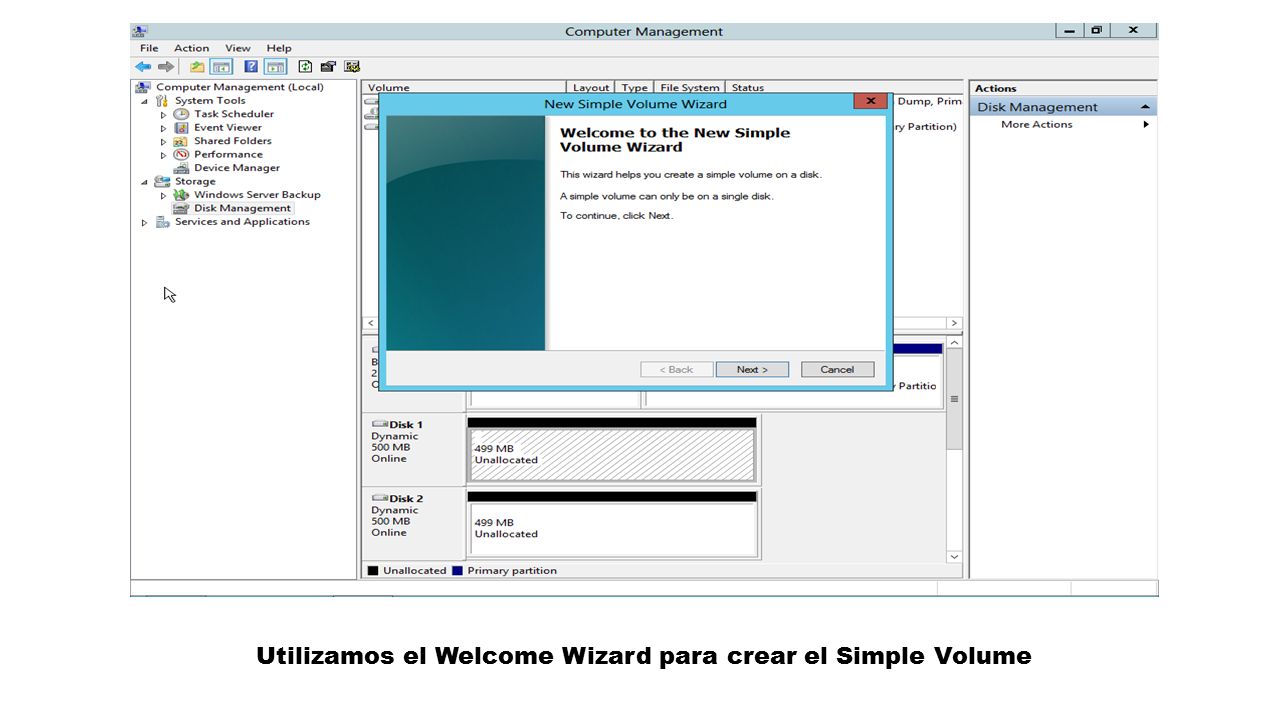Viewport: 1280px width, 720px height.
Task: Select the 499 MB Unallocated region on Disk 2
Action: (x=612, y=529)
